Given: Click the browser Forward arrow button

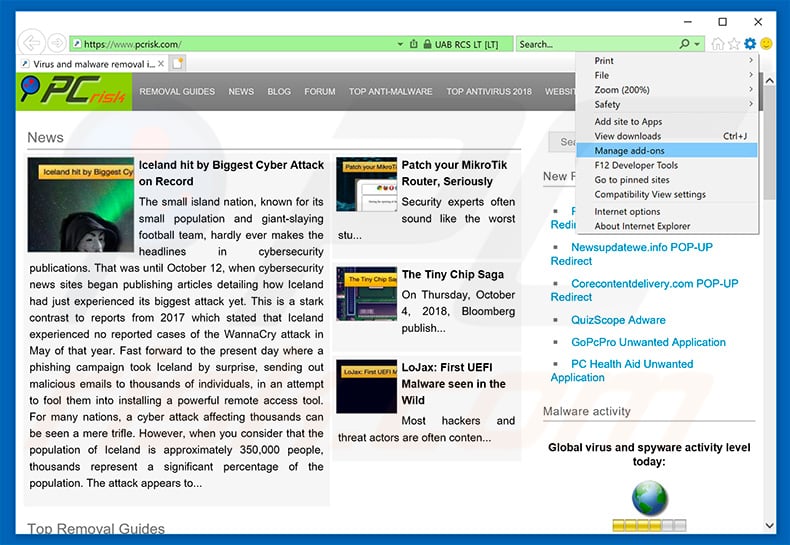Looking at the screenshot, I should tap(57, 43).
